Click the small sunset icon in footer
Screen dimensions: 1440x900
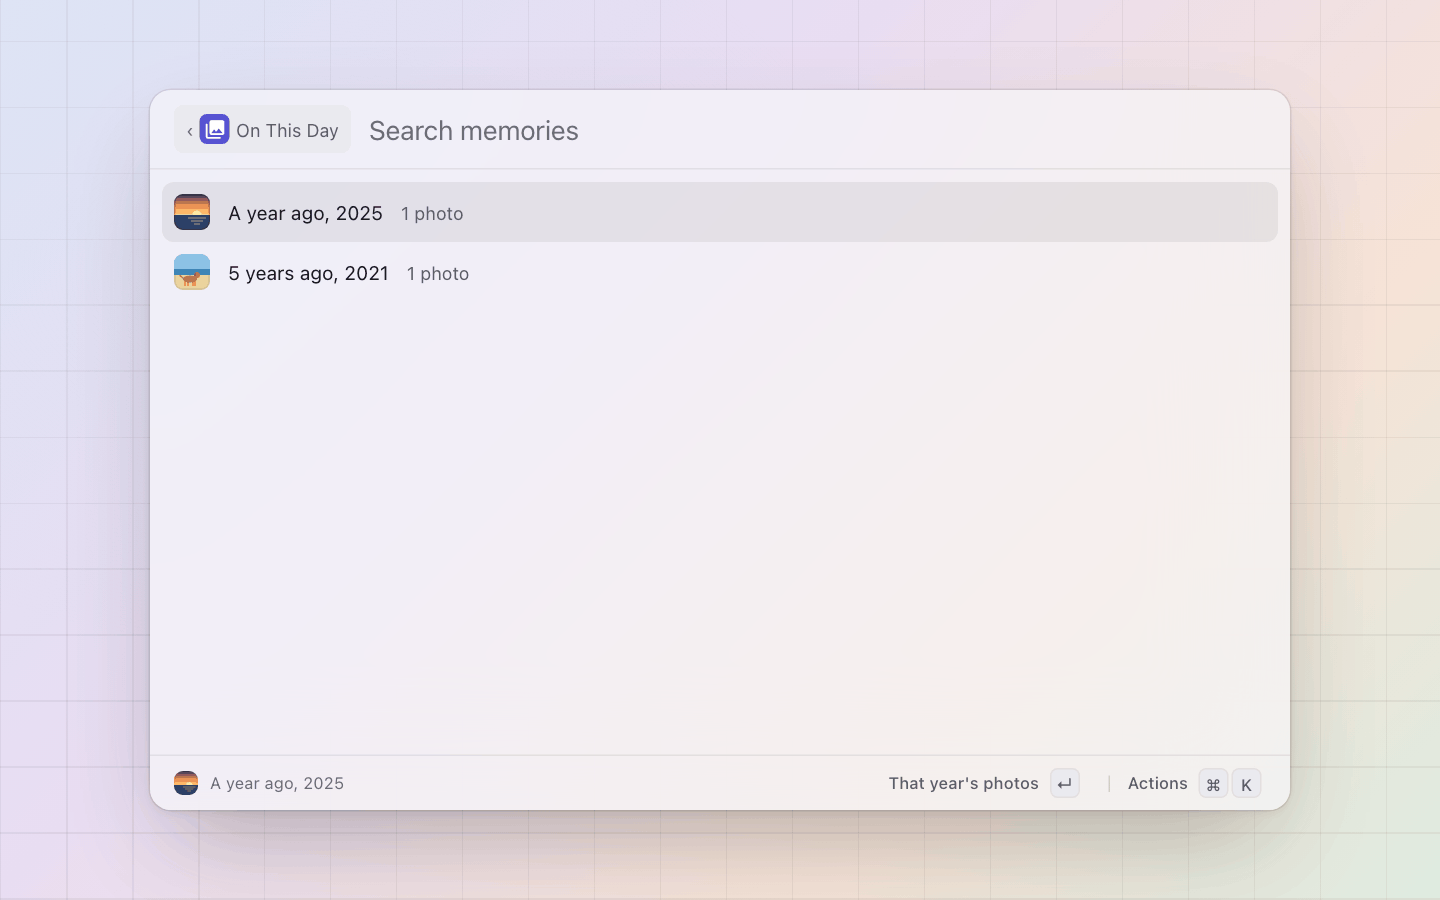click(186, 783)
